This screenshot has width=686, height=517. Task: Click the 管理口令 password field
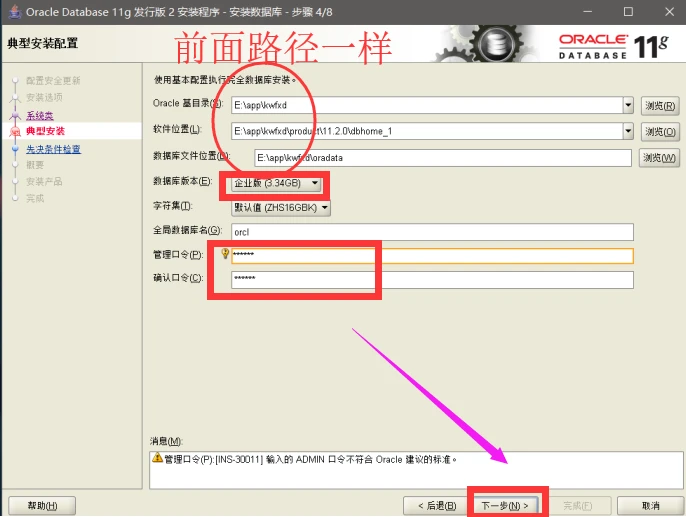(x=432, y=256)
